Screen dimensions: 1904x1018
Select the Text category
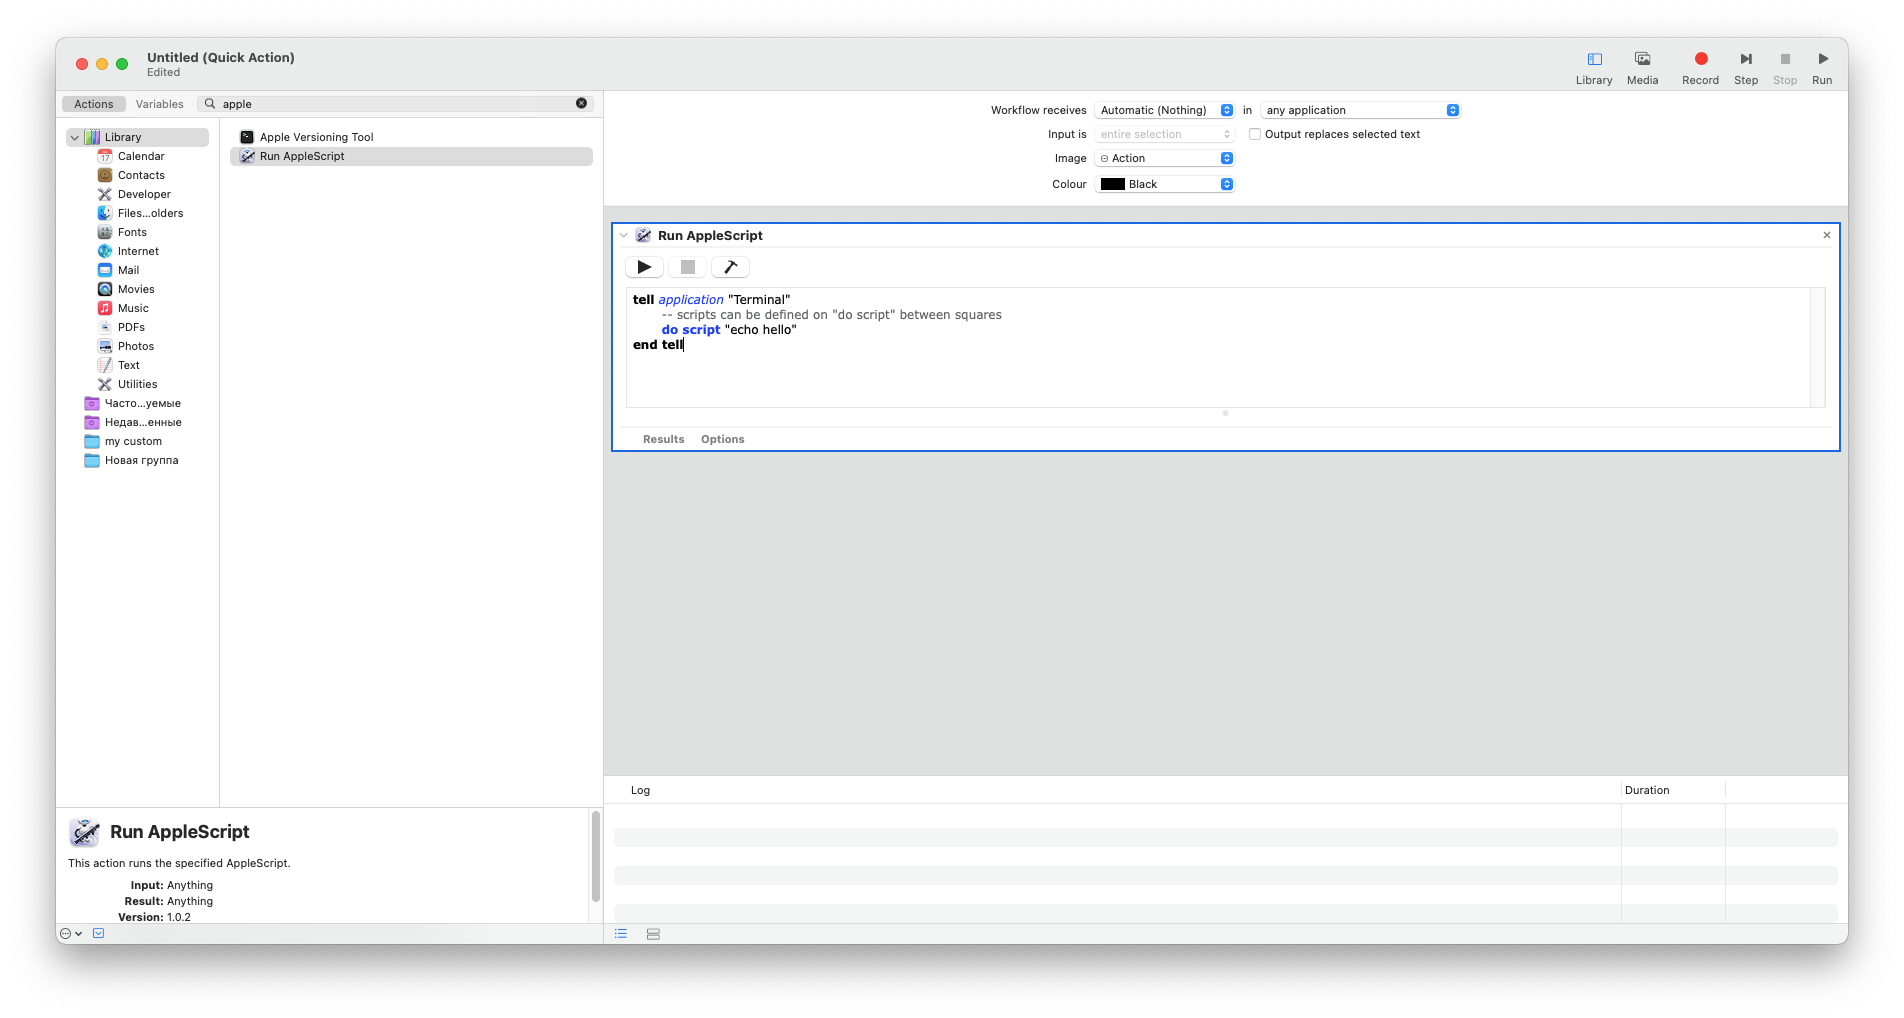coord(129,365)
